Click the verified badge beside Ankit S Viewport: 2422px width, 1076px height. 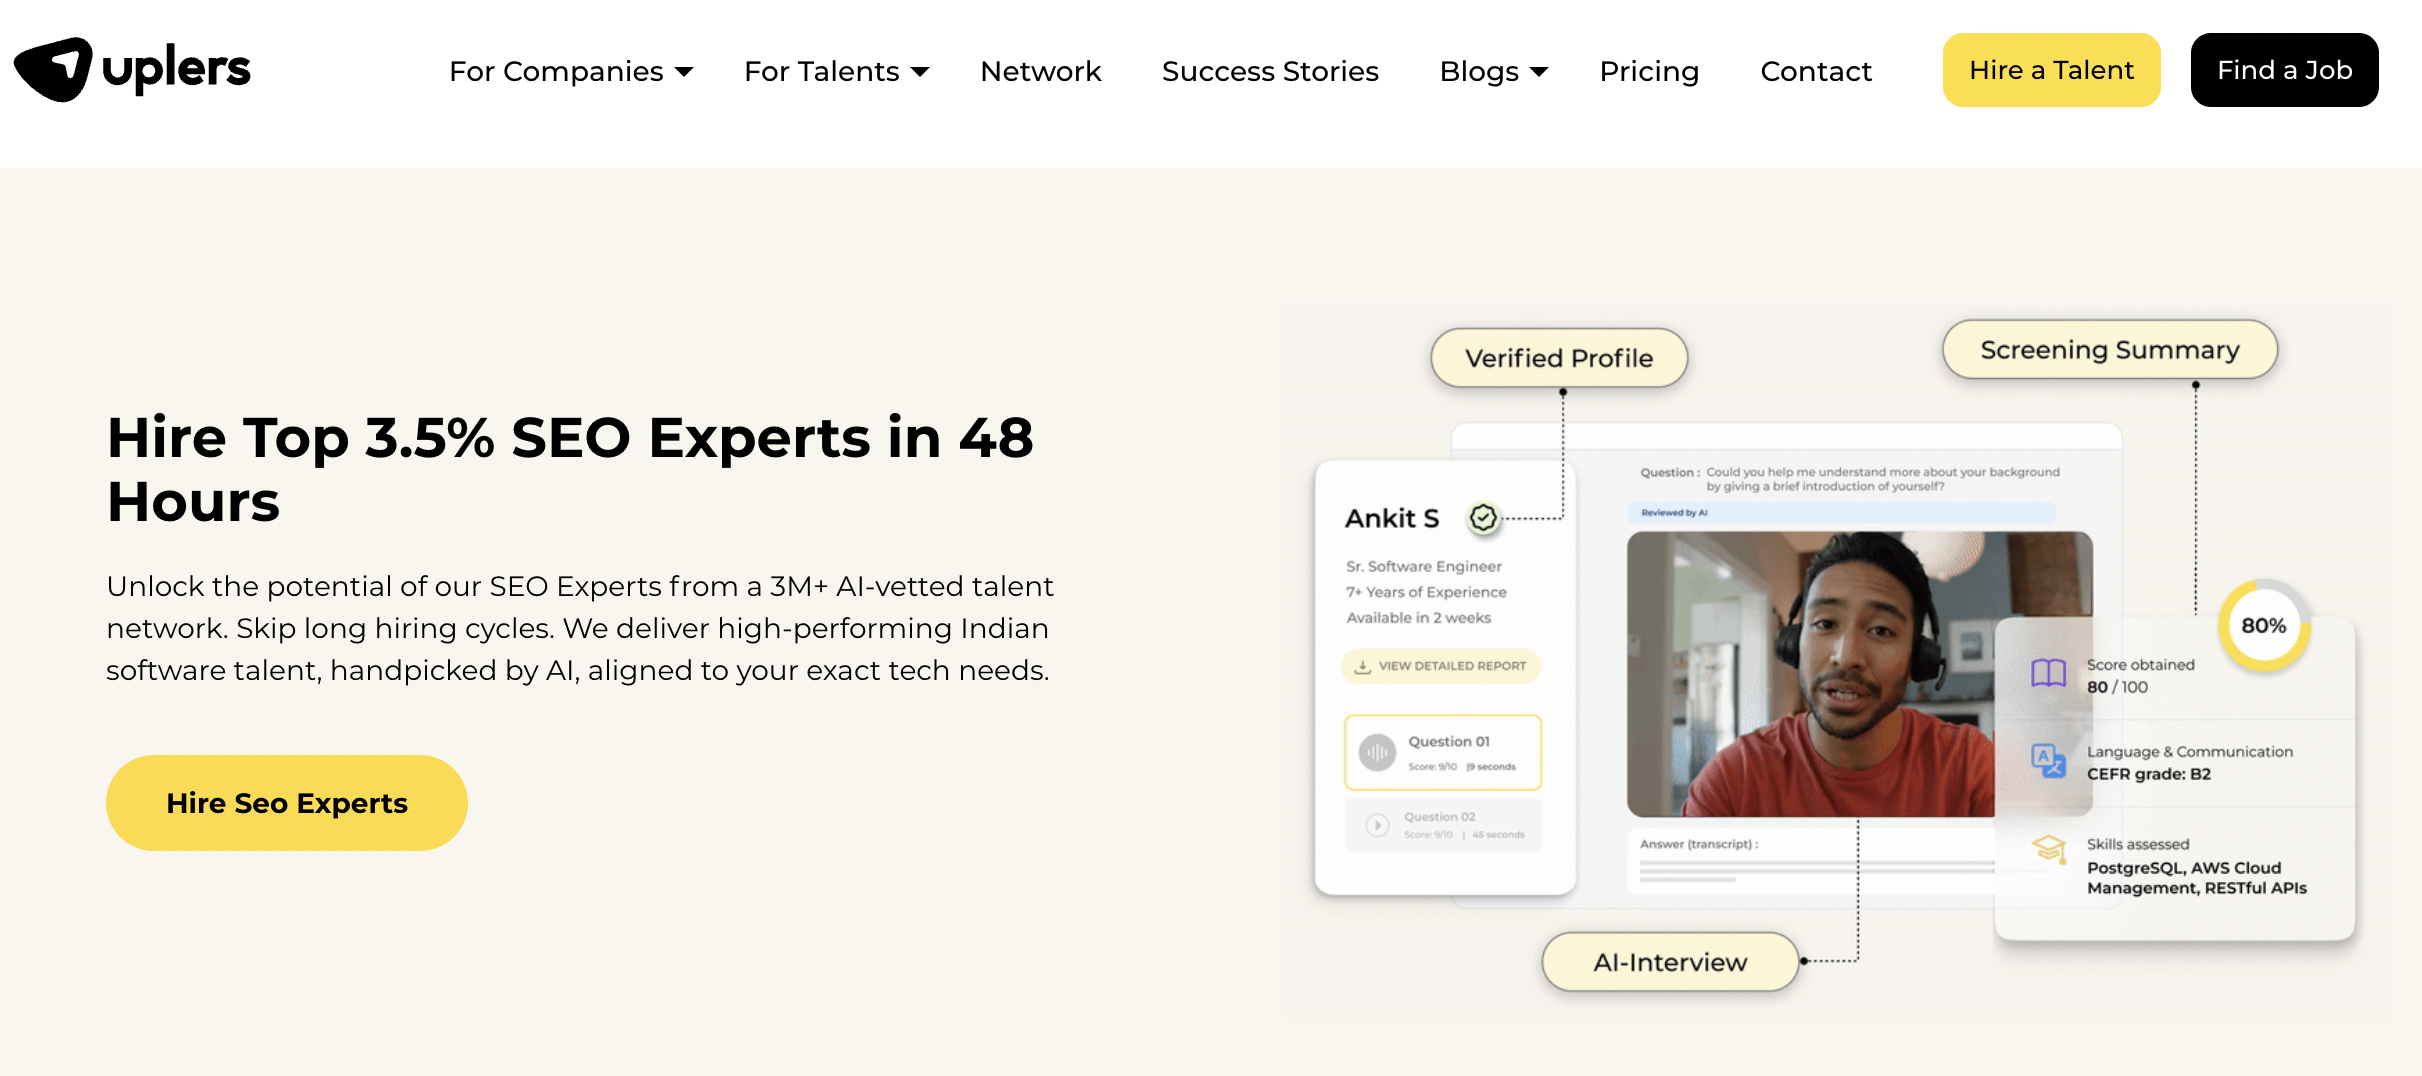point(1483,517)
